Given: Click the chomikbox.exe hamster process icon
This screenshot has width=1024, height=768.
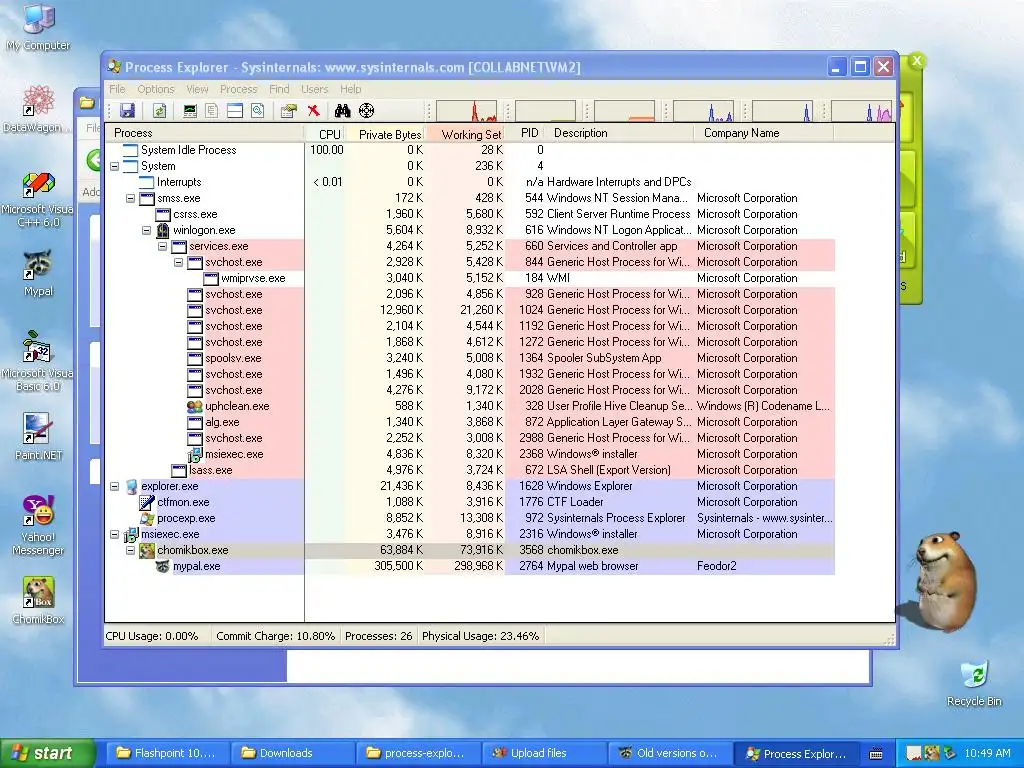Looking at the screenshot, I should click(147, 551).
